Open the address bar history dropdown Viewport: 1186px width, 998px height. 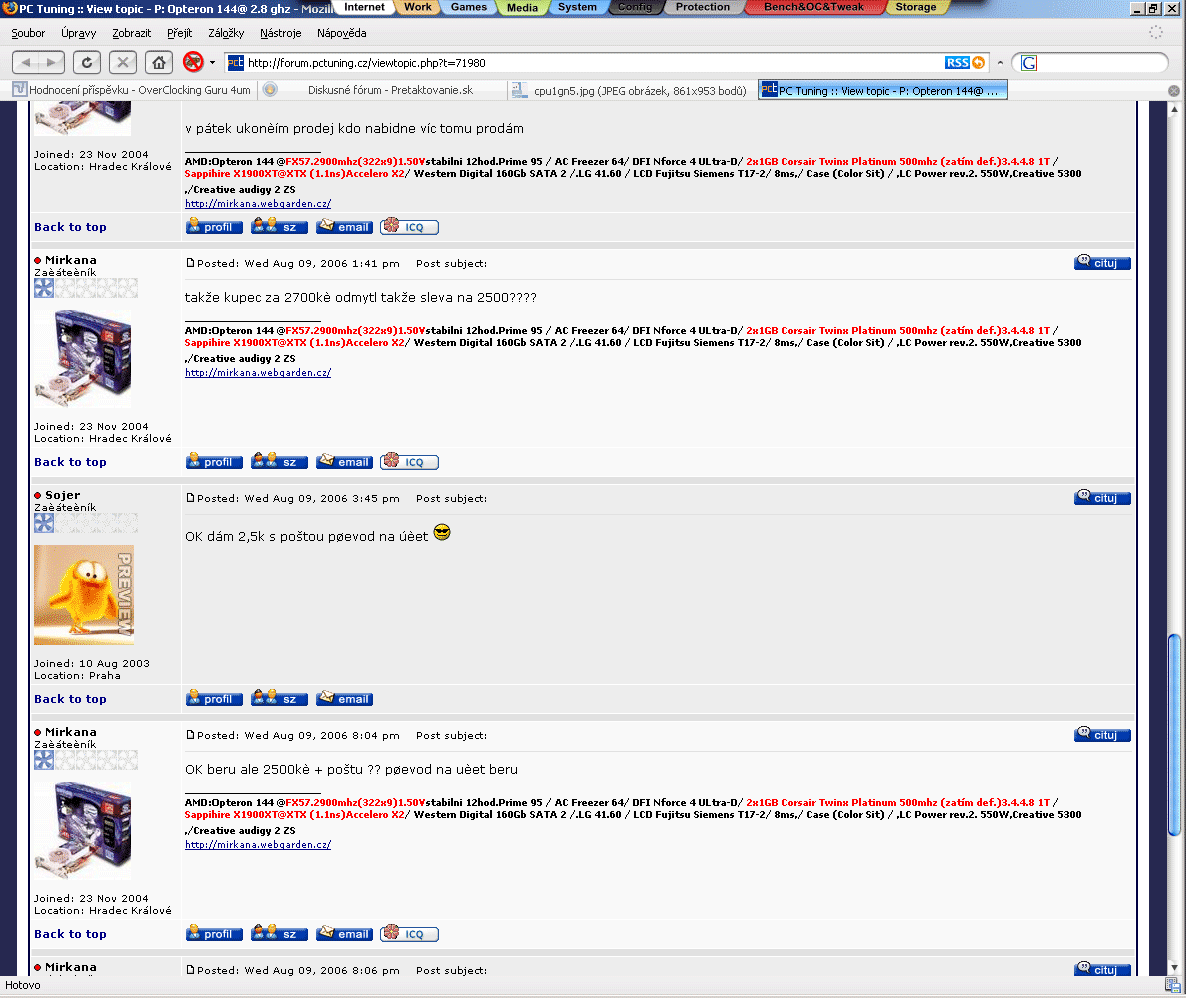999,63
